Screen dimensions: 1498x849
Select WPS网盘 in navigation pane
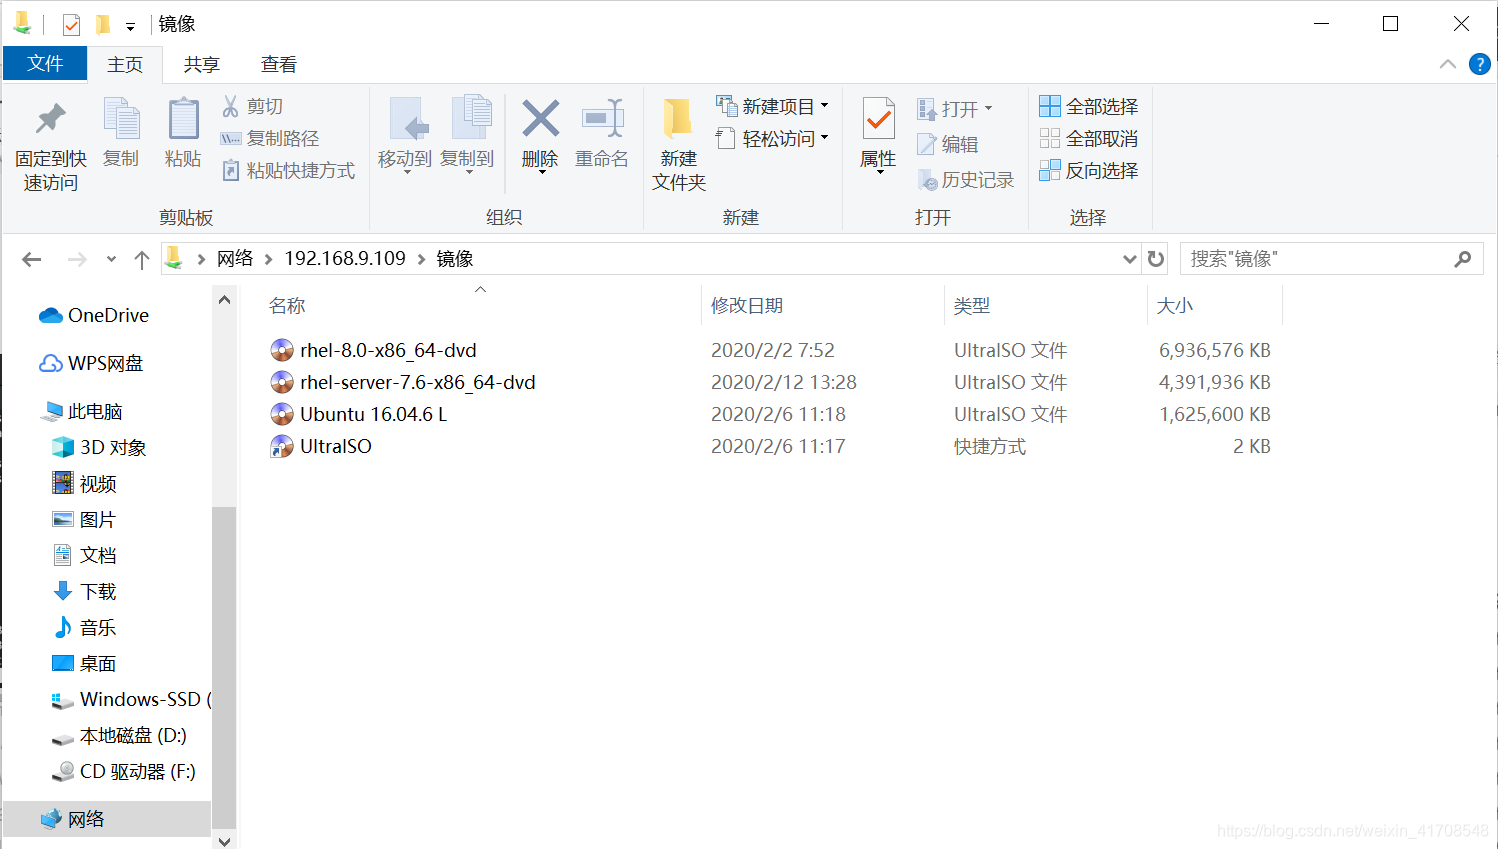coord(91,363)
